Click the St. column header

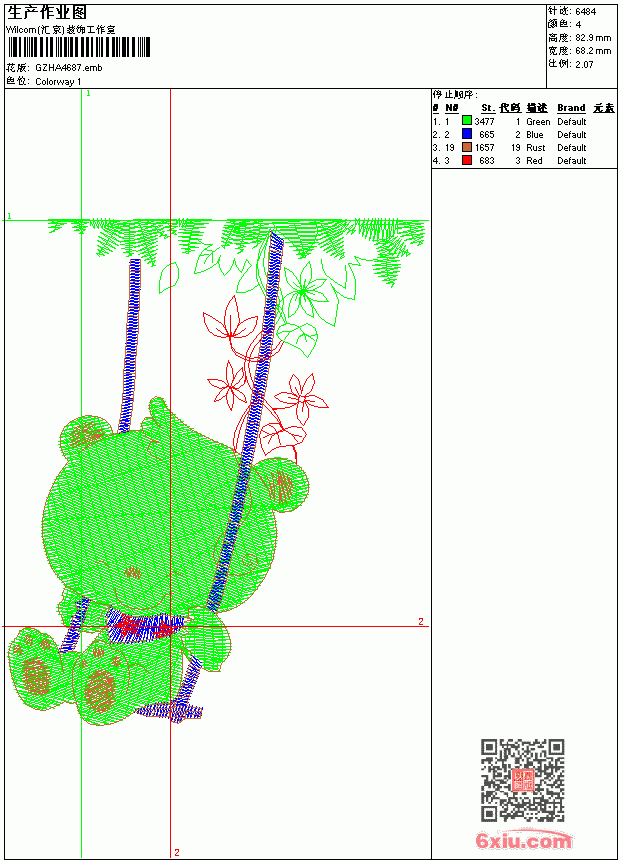point(488,108)
